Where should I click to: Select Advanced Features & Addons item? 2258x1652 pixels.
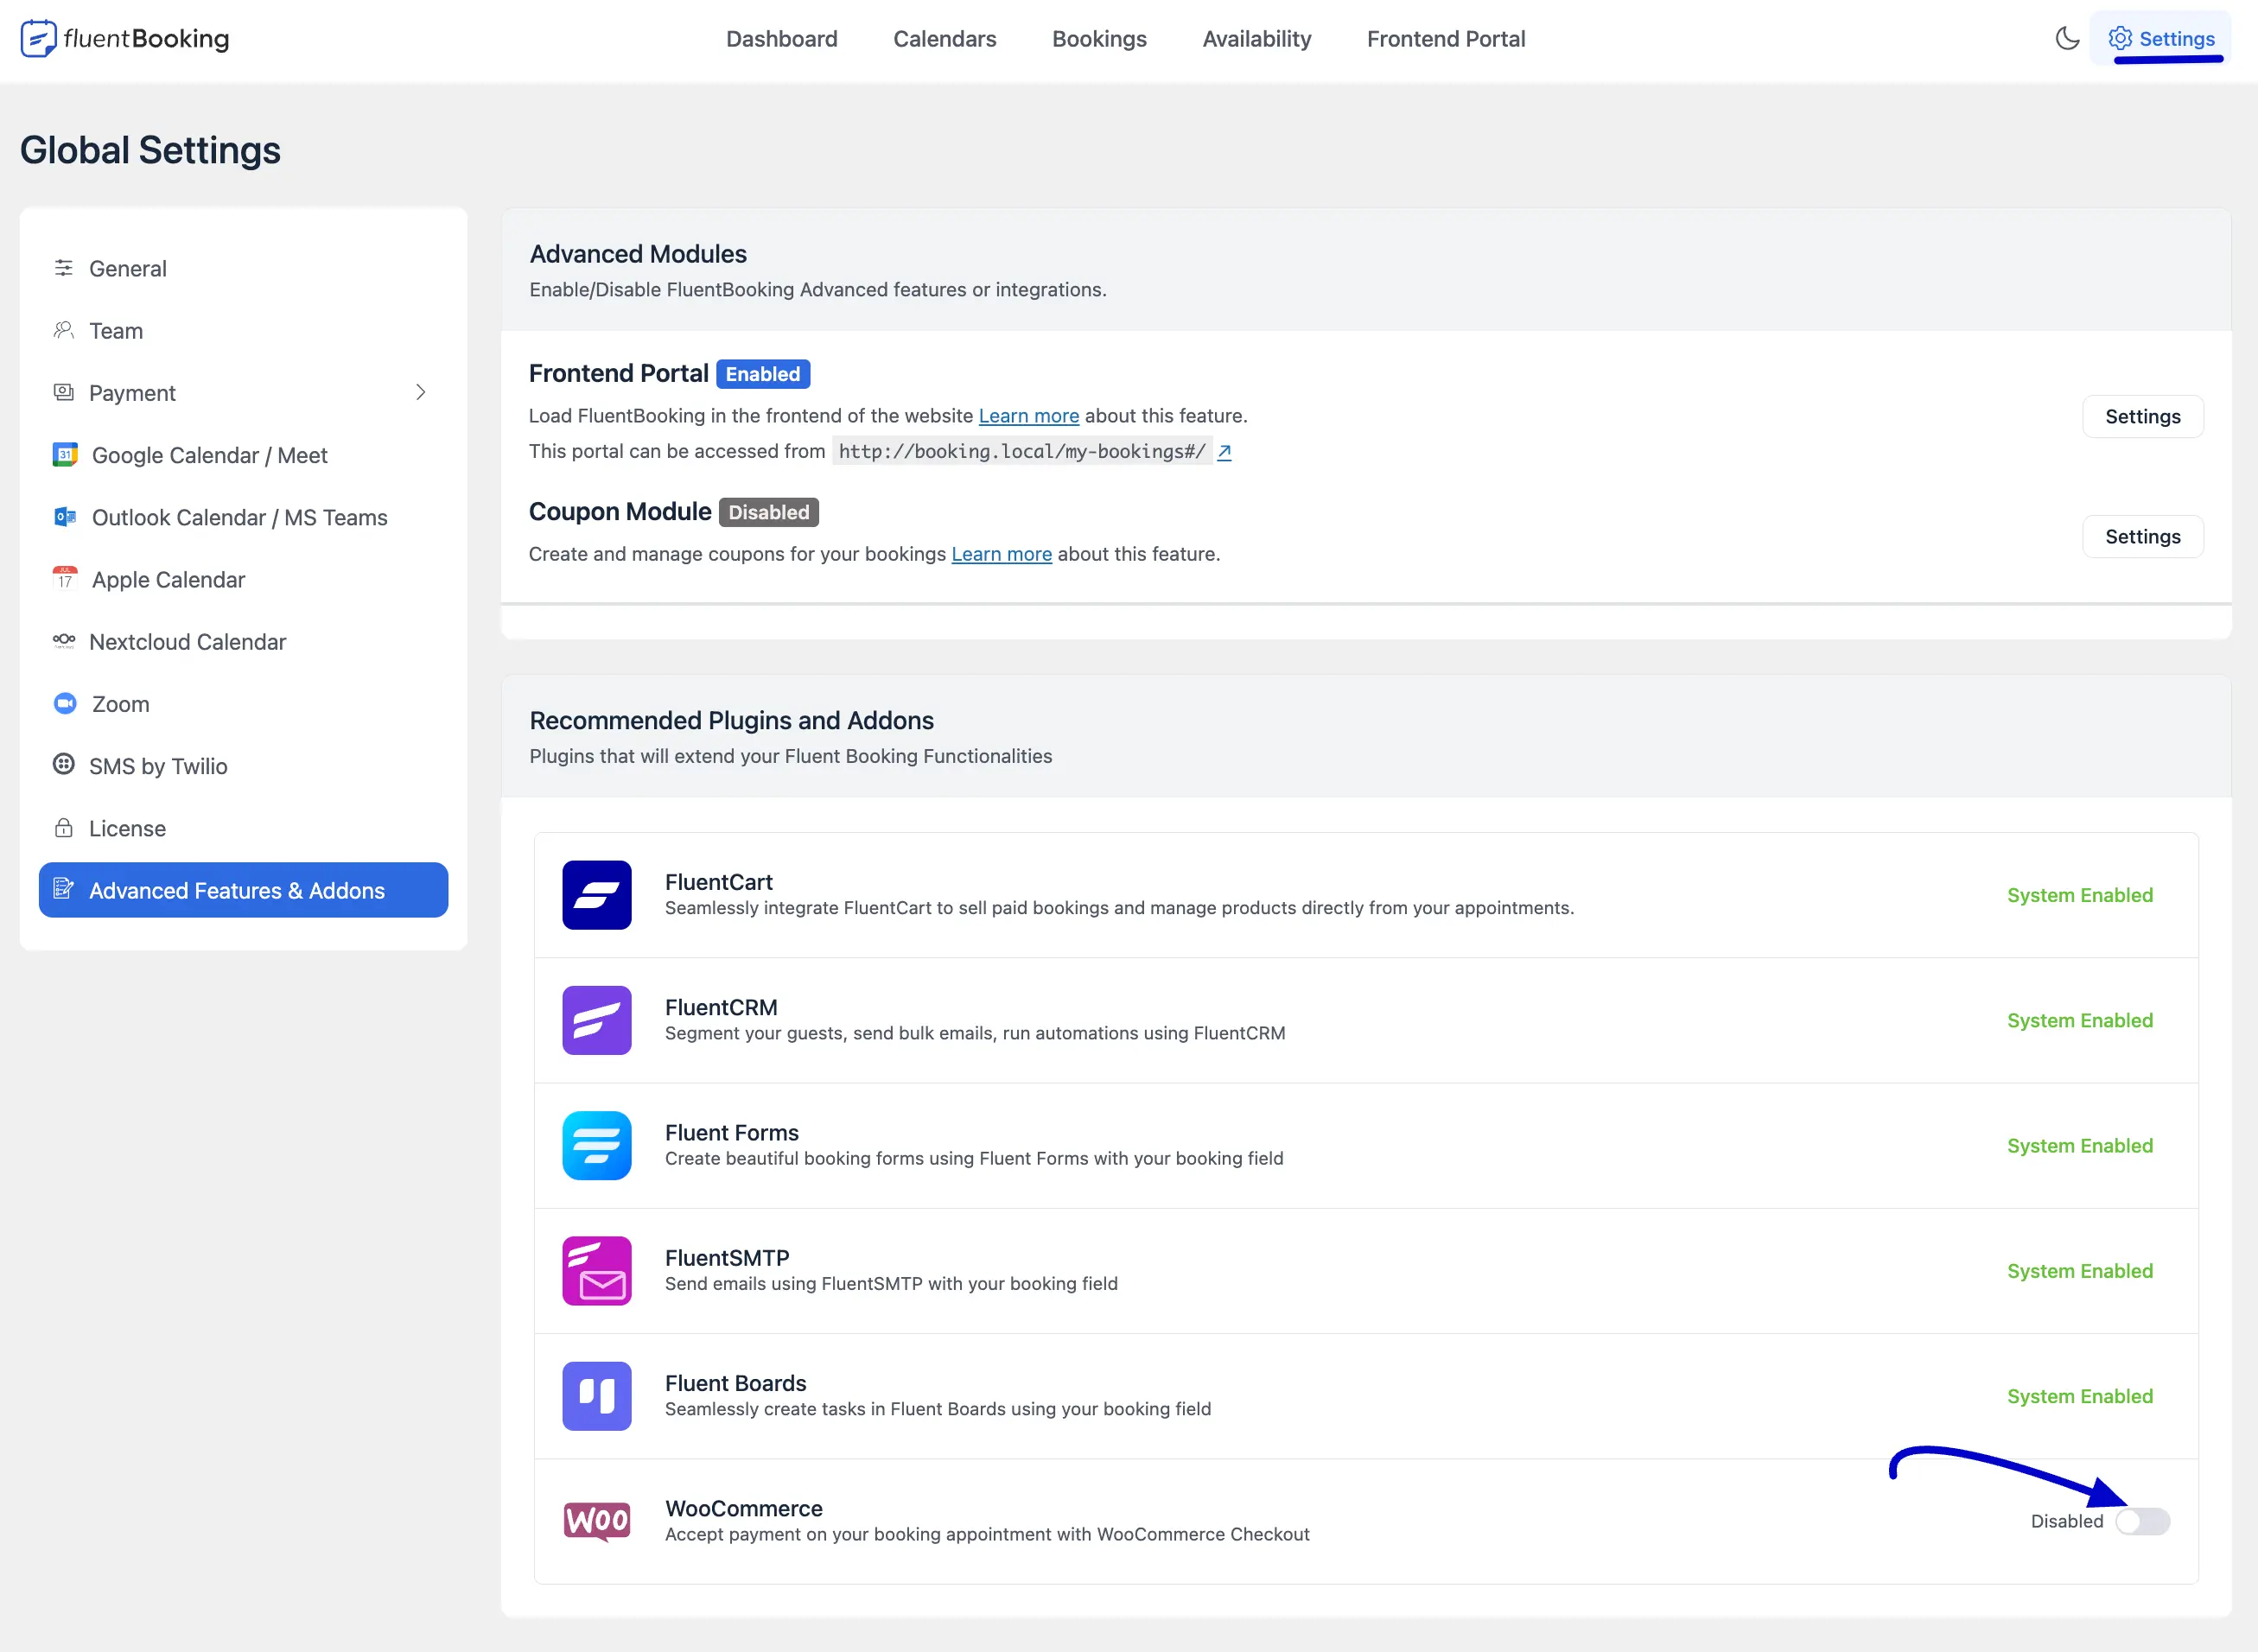[243, 890]
